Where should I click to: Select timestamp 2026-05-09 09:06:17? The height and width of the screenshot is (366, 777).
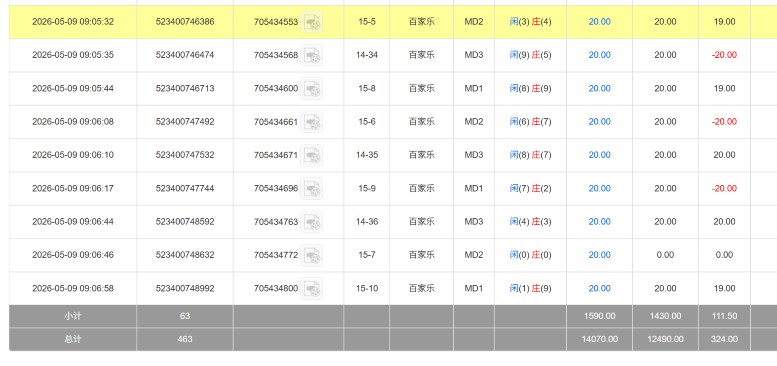[x=73, y=188]
